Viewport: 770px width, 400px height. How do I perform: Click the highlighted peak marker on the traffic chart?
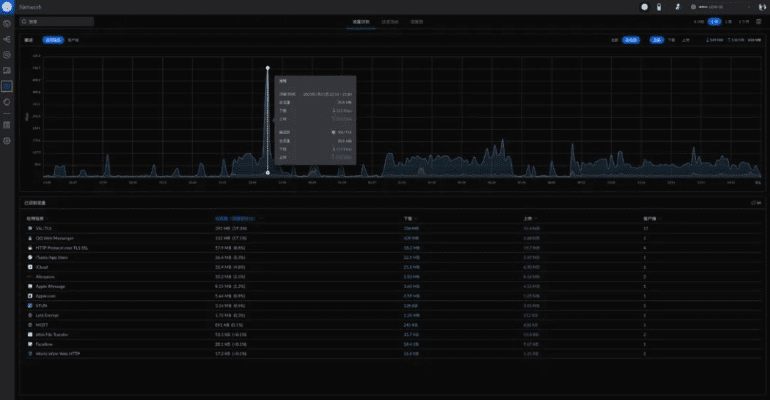click(267, 68)
